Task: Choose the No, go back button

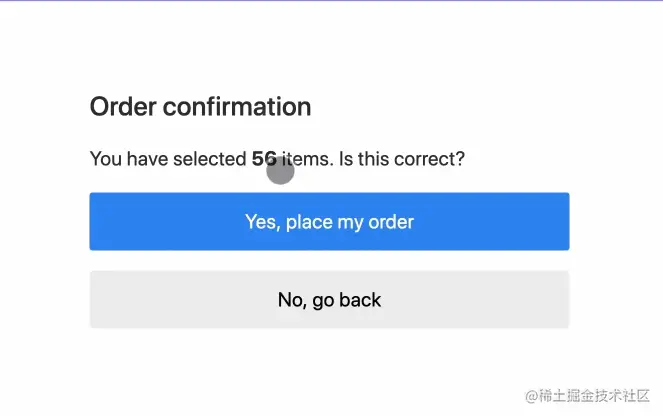Action: [329, 300]
